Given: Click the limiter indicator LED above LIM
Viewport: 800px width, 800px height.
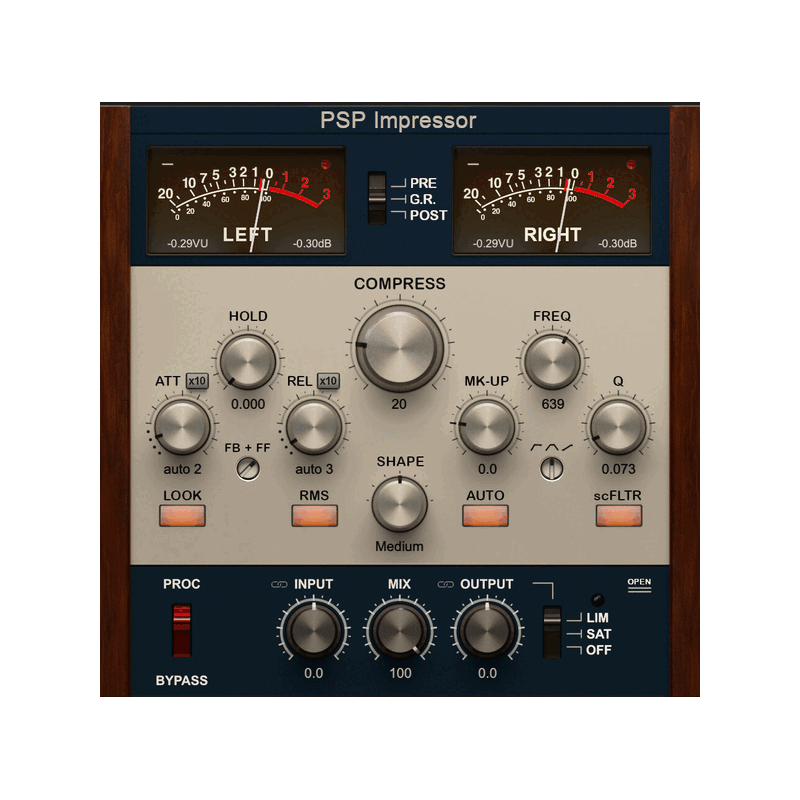Looking at the screenshot, I should point(597,599).
